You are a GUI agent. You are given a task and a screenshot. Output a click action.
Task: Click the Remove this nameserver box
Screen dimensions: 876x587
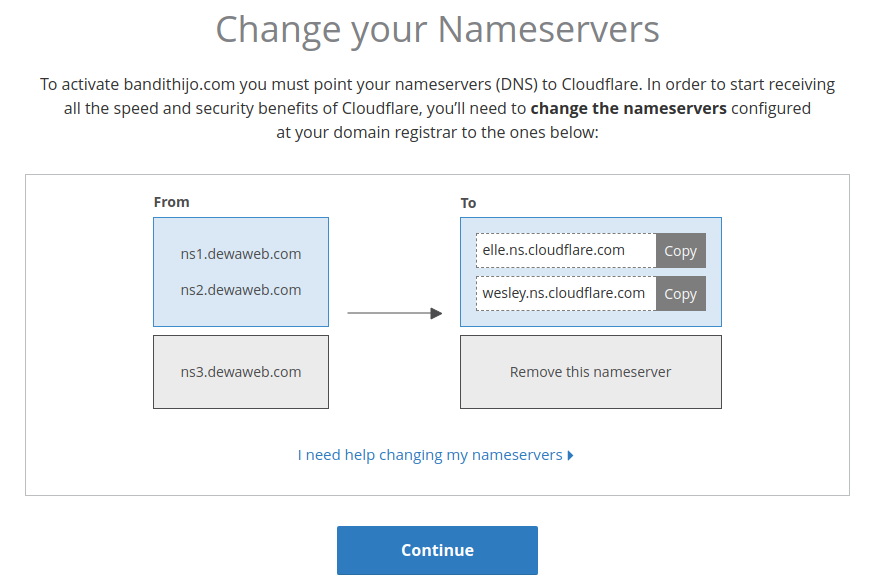[590, 372]
